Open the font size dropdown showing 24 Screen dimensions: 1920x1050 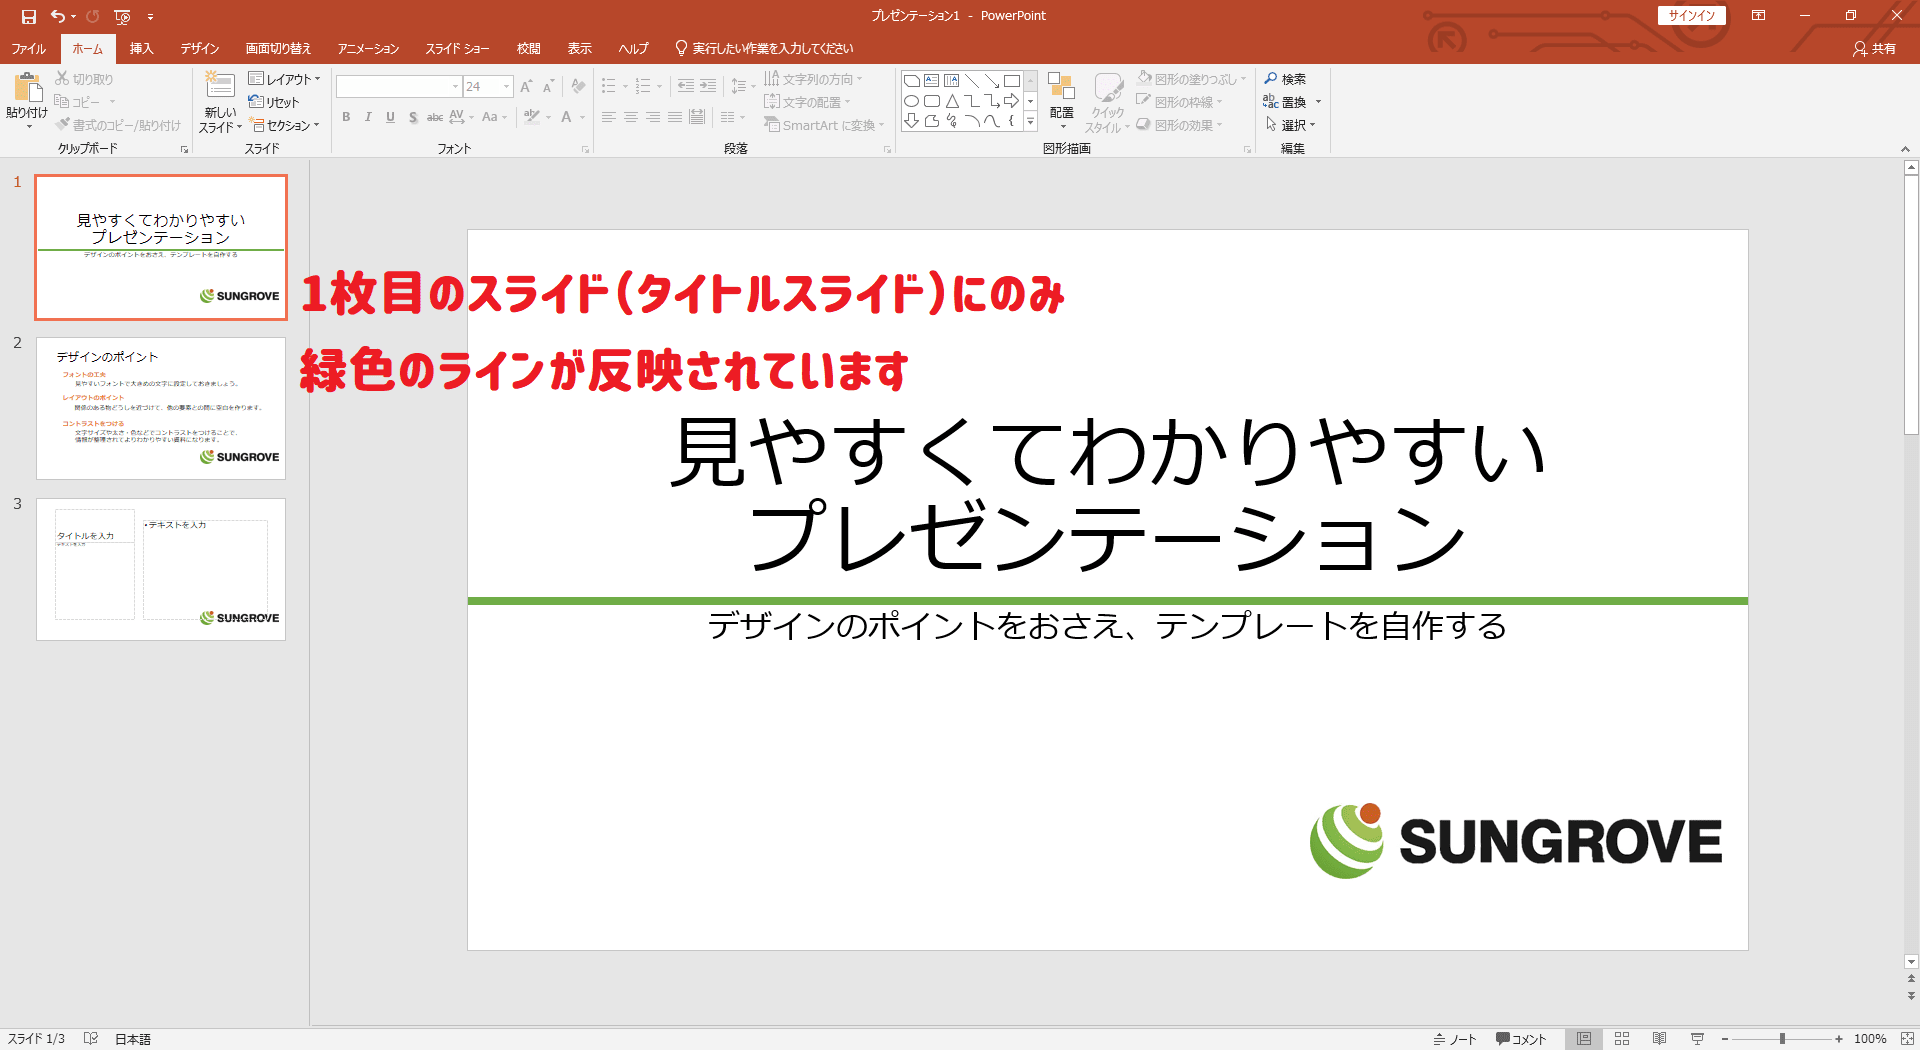tap(506, 87)
